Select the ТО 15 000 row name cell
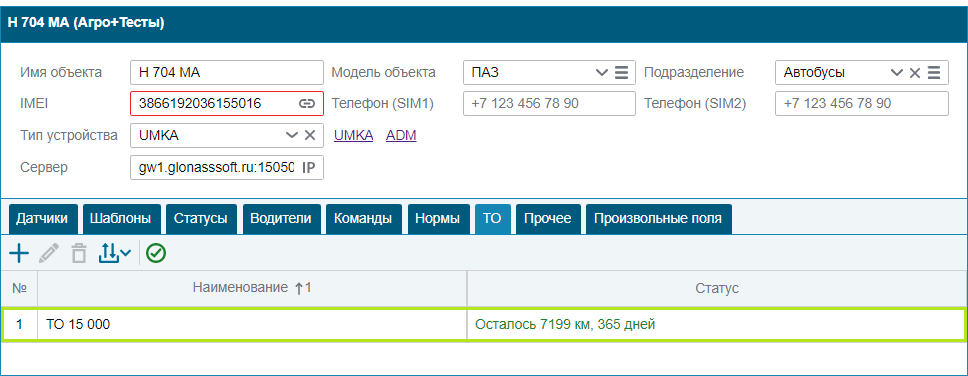This screenshot has width=968, height=376. [252, 324]
